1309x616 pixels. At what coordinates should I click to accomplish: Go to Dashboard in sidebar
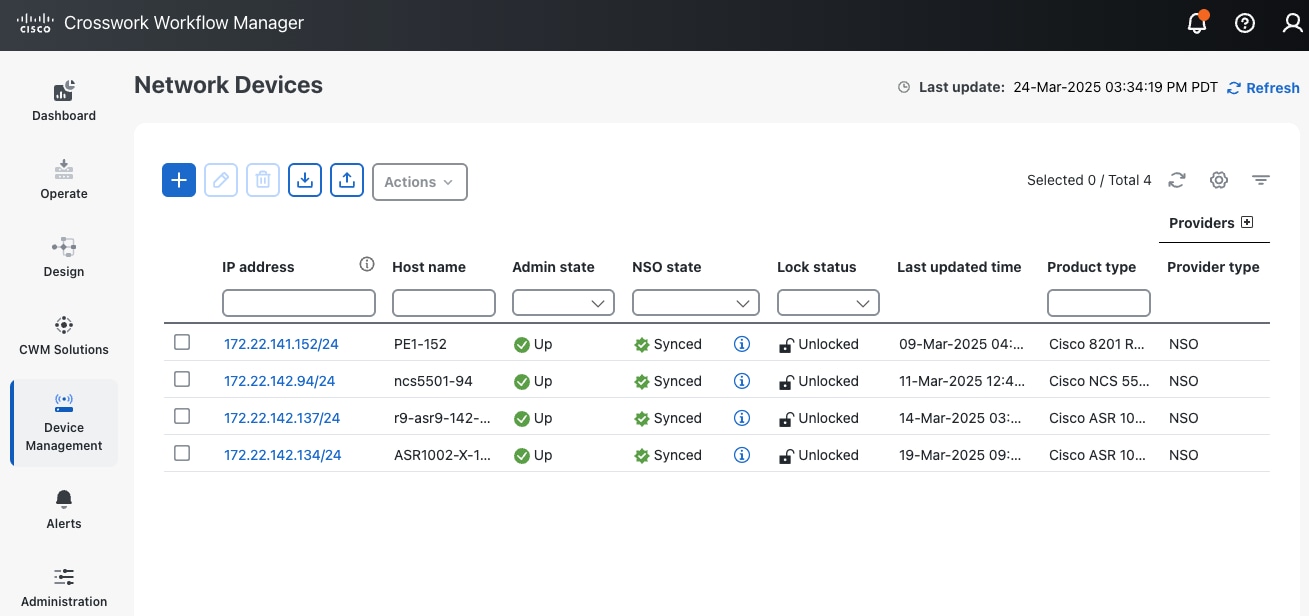(x=64, y=100)
